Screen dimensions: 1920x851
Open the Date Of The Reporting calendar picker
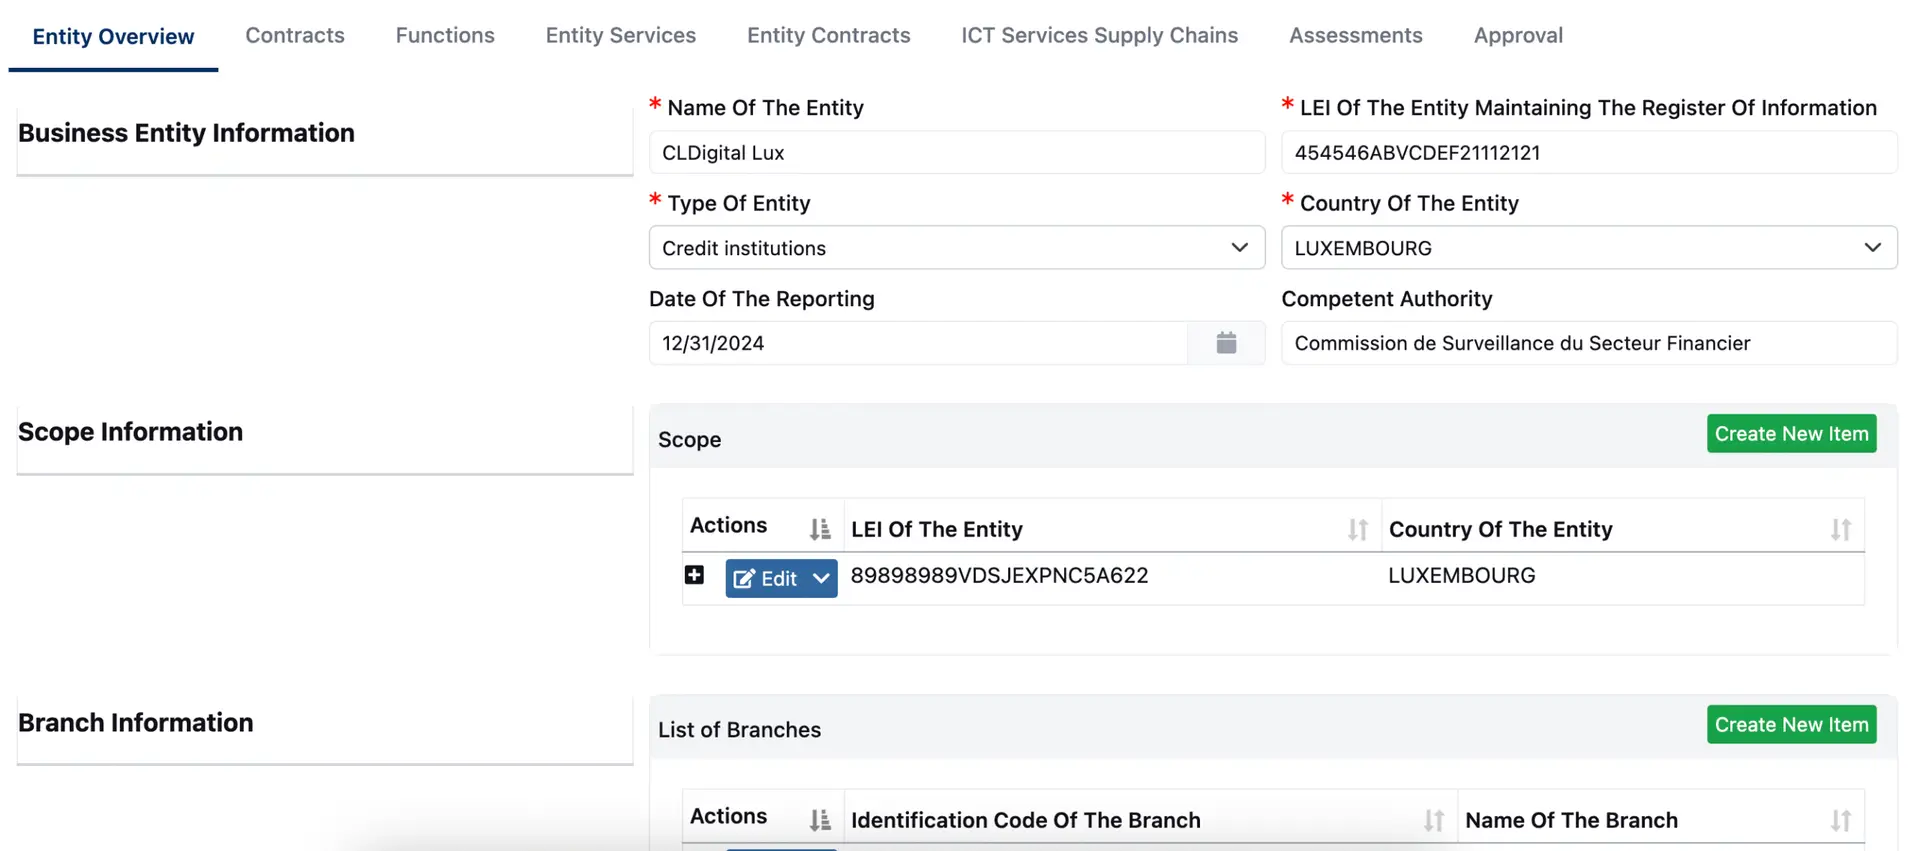coord(1226,343)
